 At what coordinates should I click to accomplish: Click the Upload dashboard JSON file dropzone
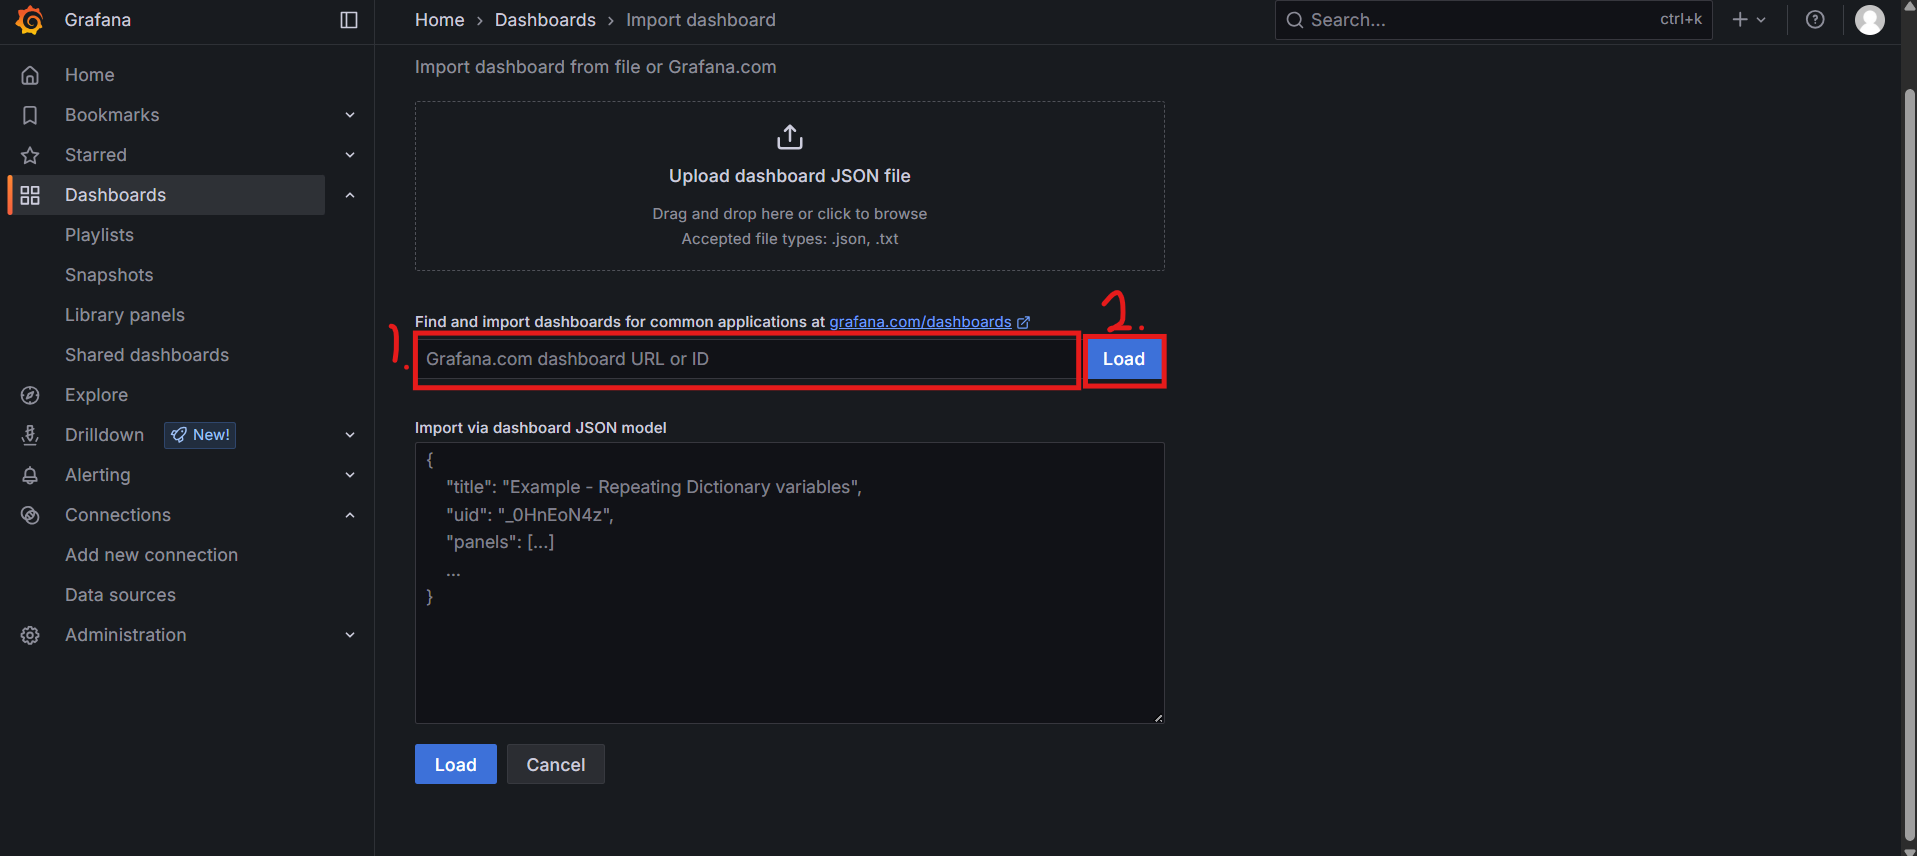coord(790,186)
